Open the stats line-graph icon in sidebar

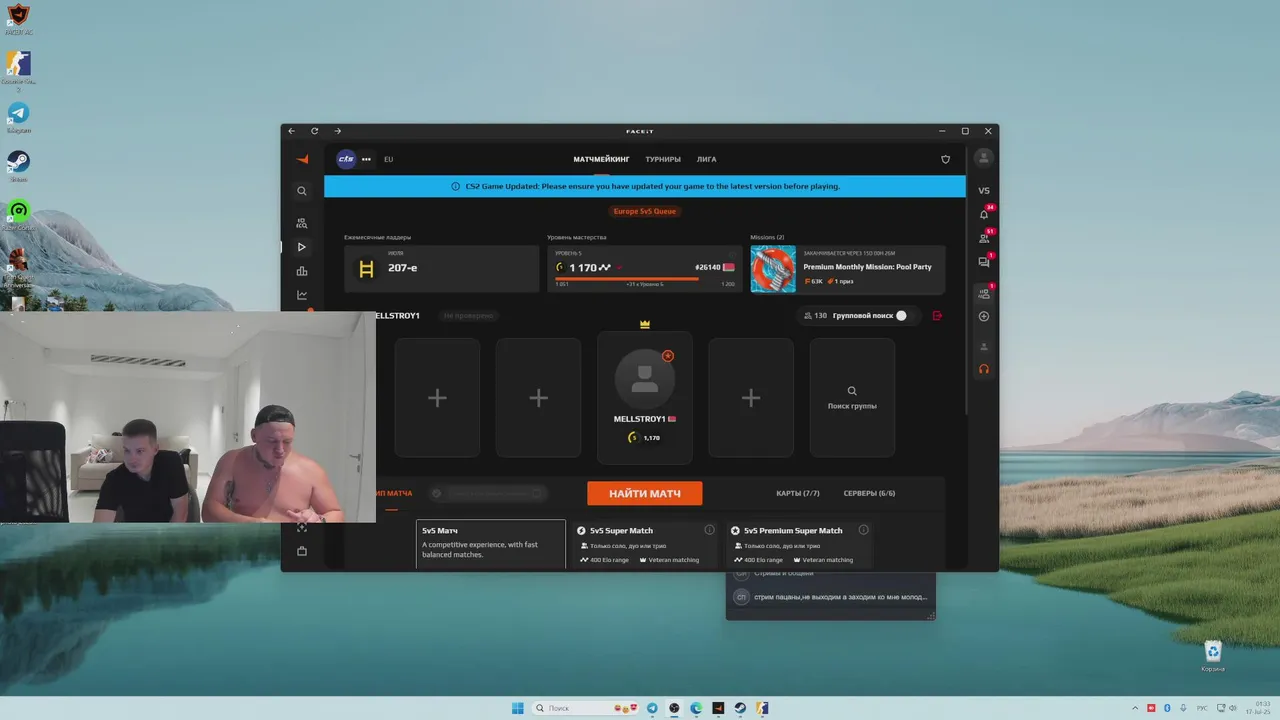pos(302,295)
